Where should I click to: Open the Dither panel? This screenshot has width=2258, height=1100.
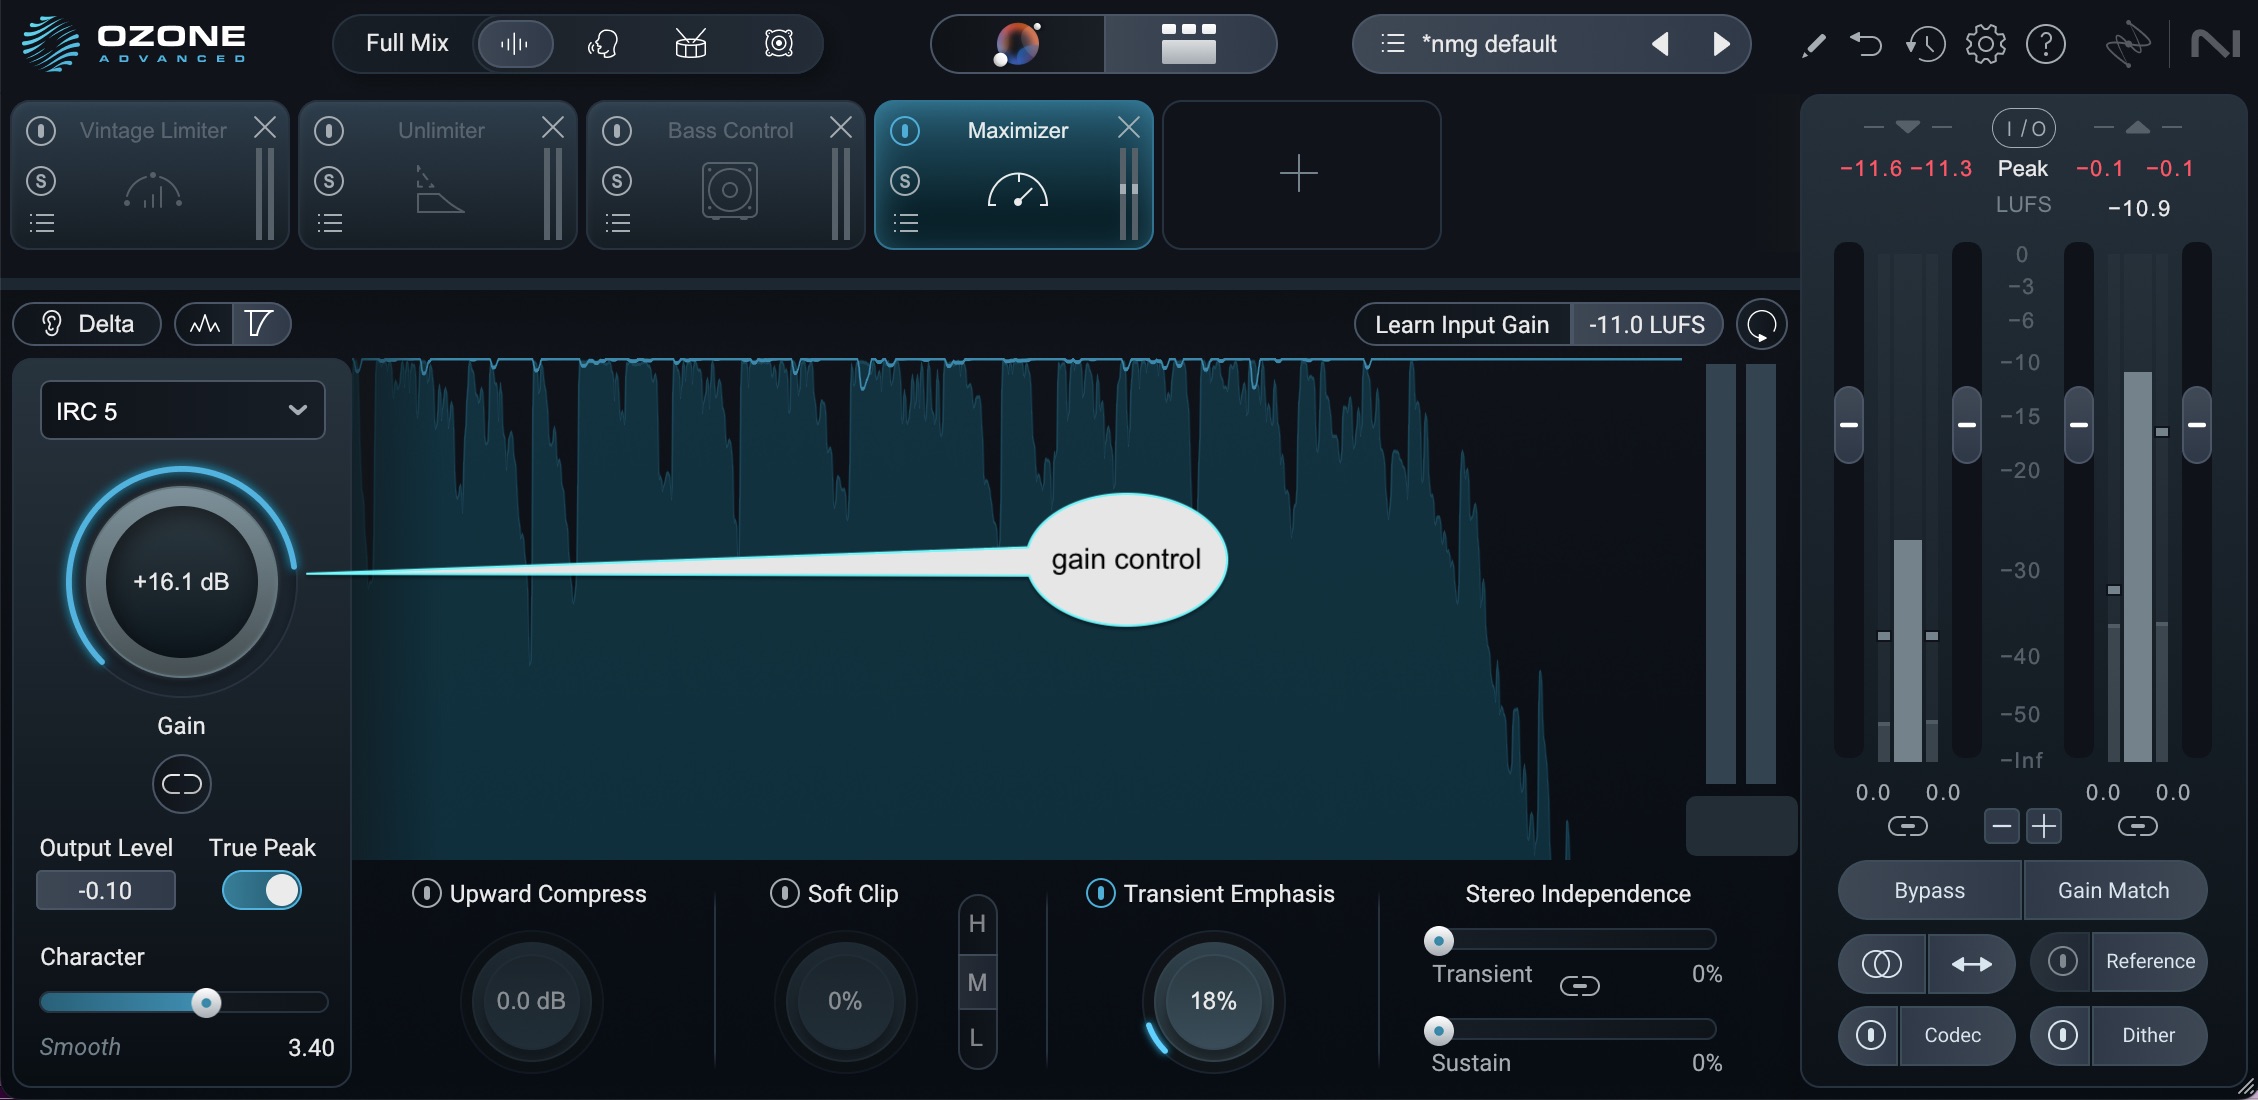coord(2148,1035)
